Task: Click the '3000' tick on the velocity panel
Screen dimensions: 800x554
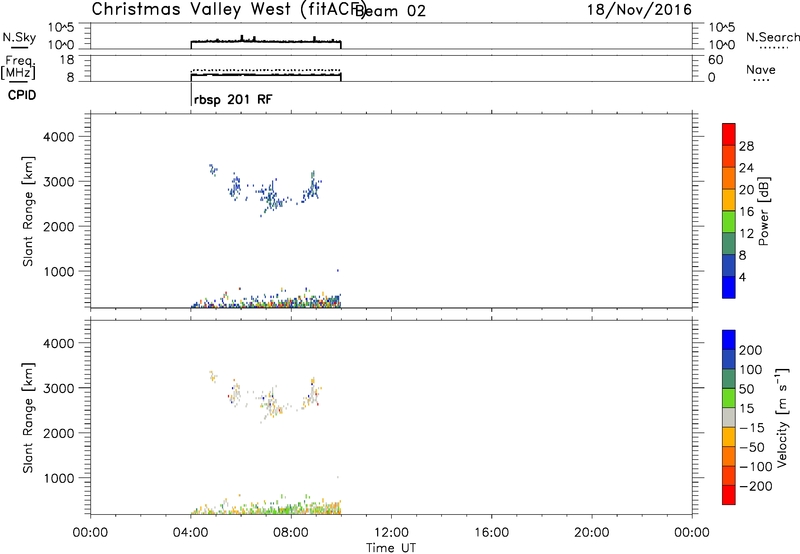Action: tap(59, 388)
